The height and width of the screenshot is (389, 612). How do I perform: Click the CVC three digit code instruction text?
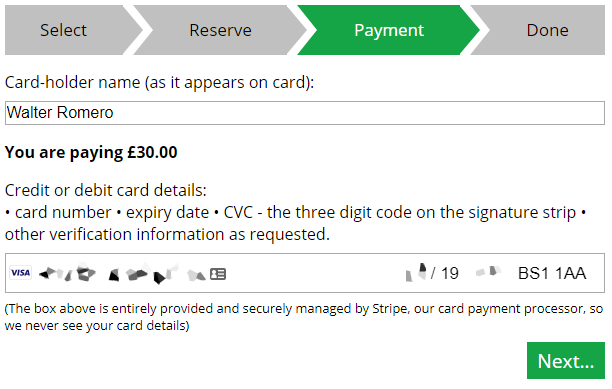[x=400, y=213]
